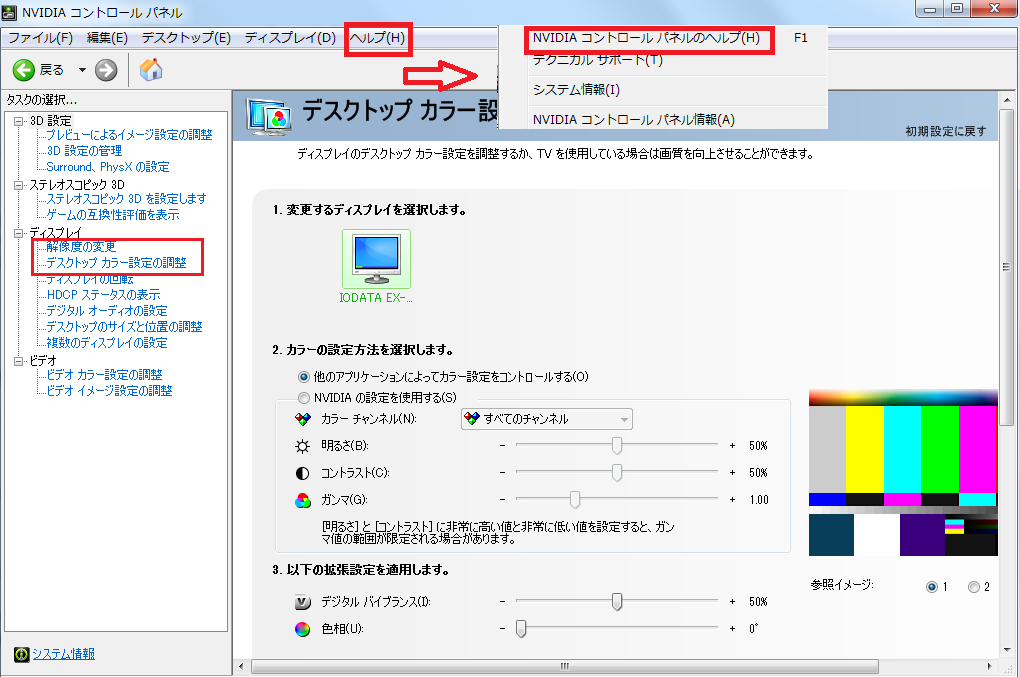The image size is (1020, 677).
Task: Click the color bars reference image
Action: point(903,473)
